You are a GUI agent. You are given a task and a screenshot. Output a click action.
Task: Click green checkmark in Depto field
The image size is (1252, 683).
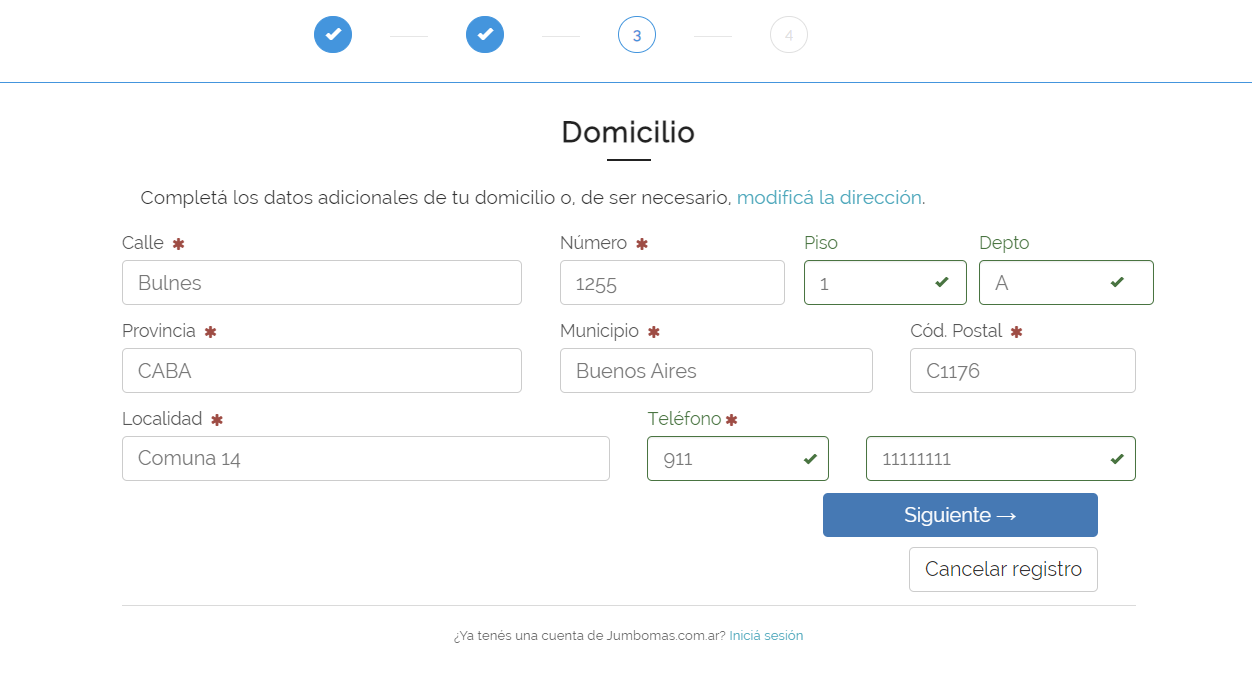click(1117, 282)
